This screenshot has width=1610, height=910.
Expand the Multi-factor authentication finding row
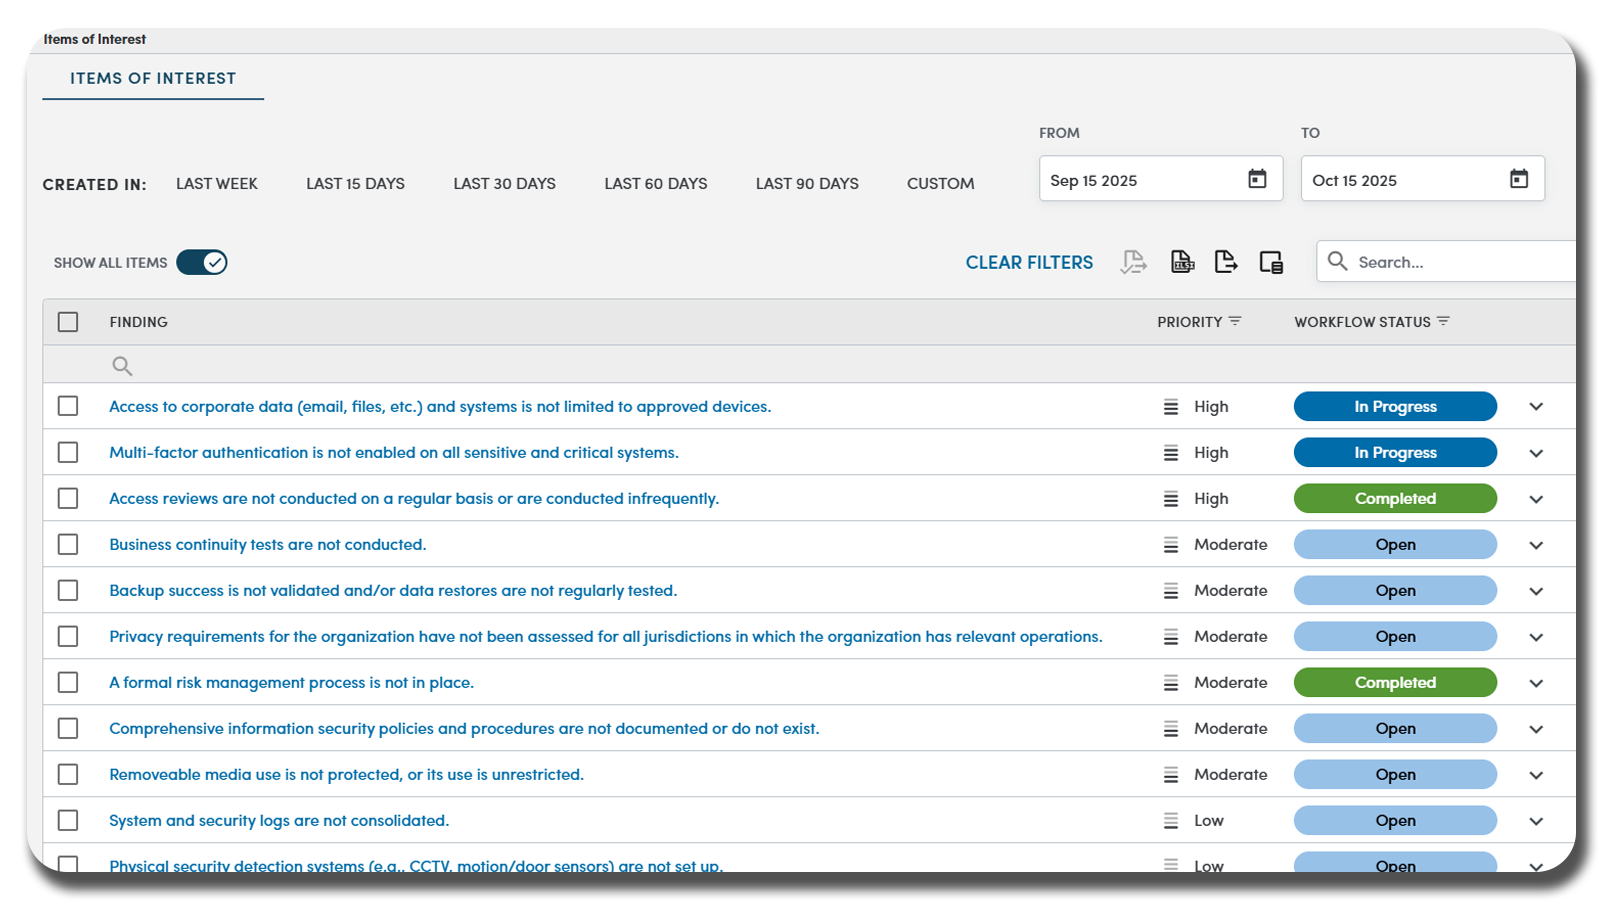(1536, 452)
